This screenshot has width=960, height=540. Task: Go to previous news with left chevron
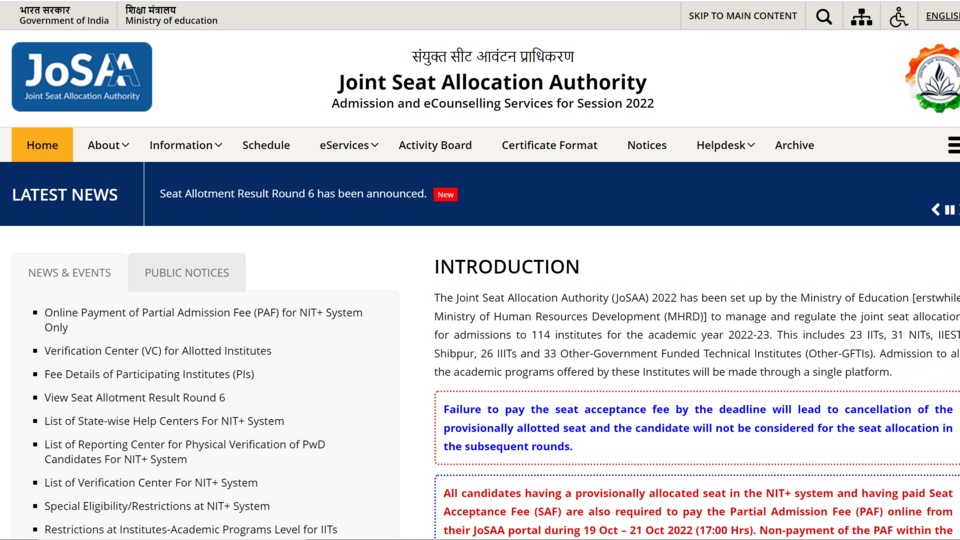click(936, 209)
